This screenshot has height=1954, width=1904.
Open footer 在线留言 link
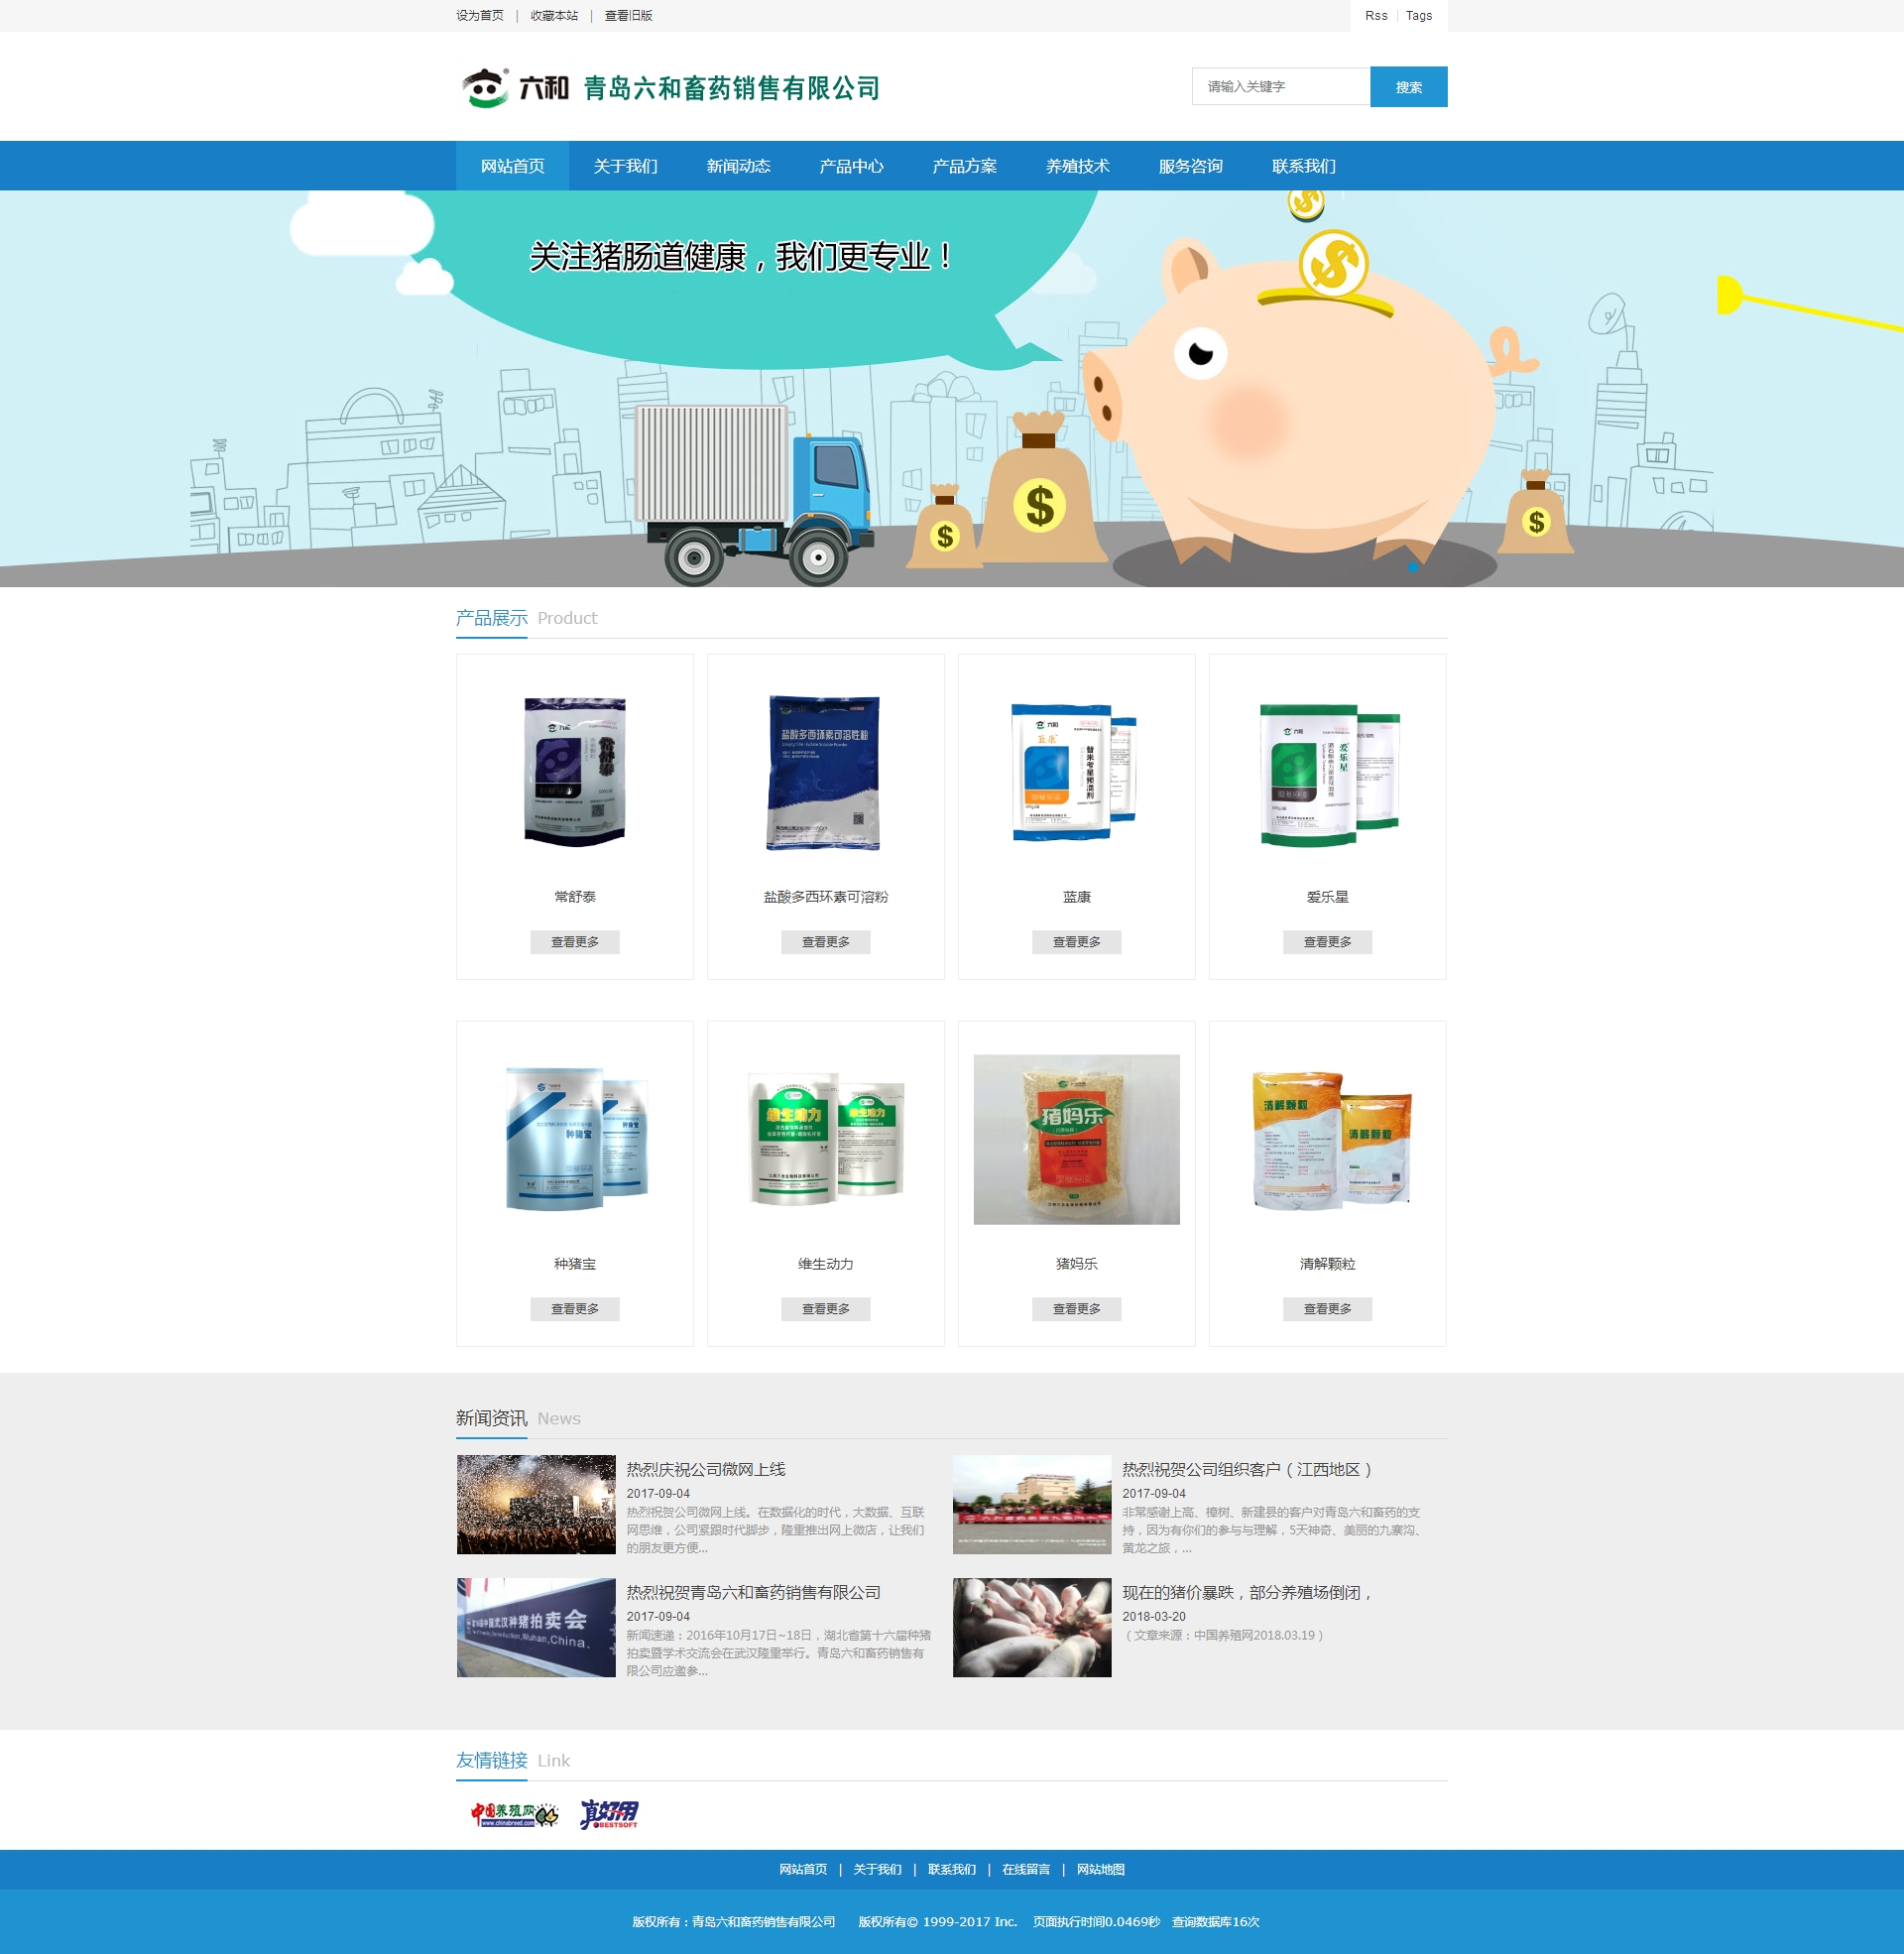1026,1869
